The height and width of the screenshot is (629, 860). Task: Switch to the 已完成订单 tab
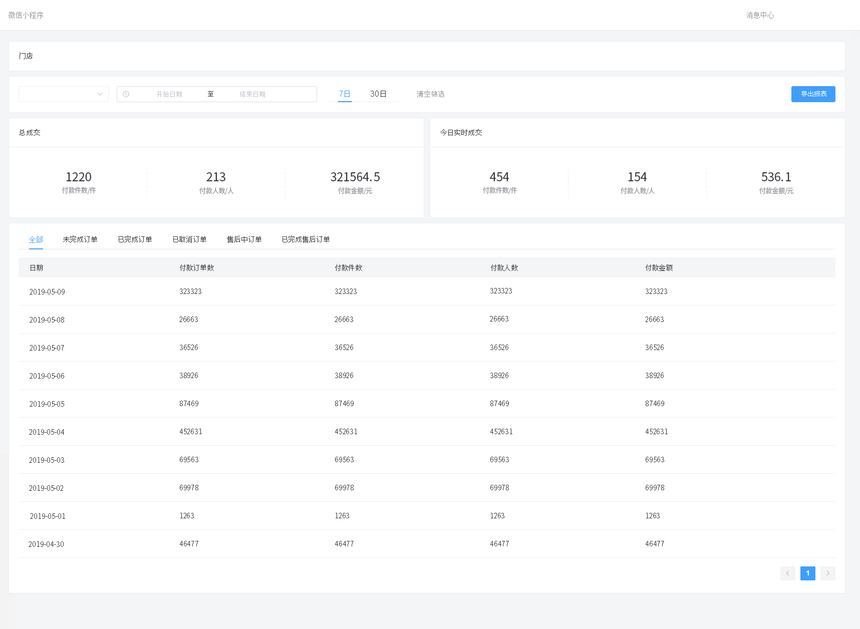coord(135,240)
